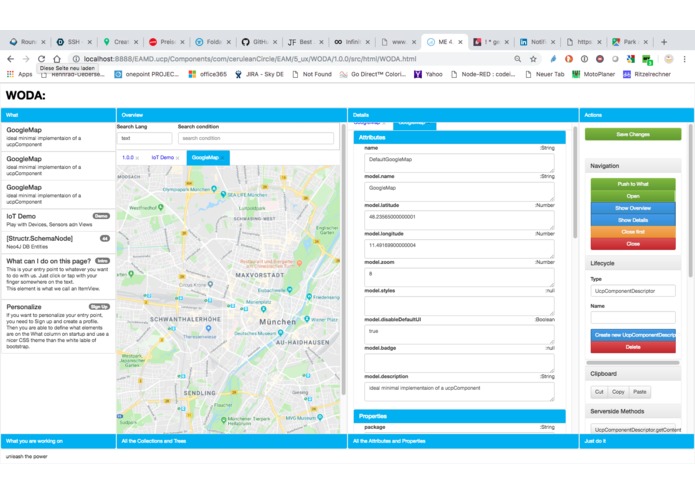695x494 pixels.
Task: Click the Copy clipboard button
Action: (x=618, y=392)
